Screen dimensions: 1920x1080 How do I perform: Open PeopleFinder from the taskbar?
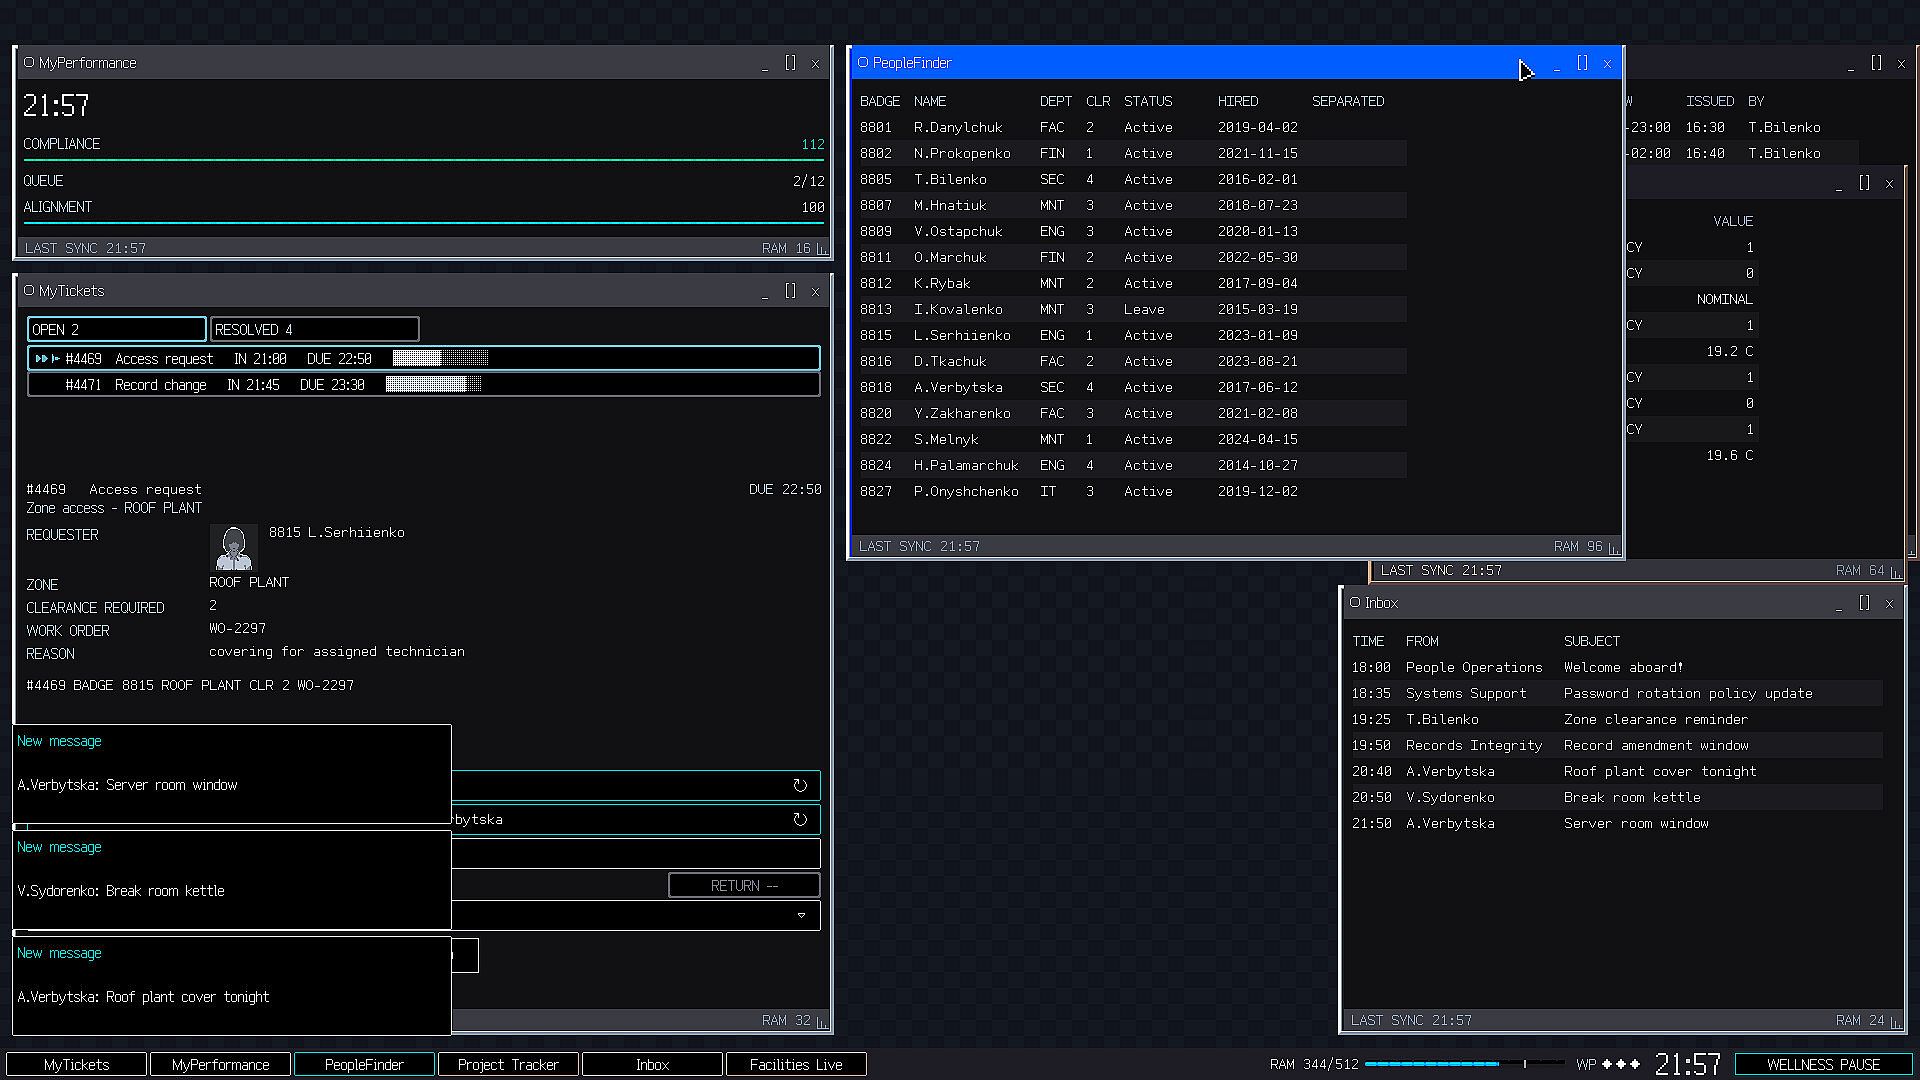pyautogui.click(x=365, y=1064)
